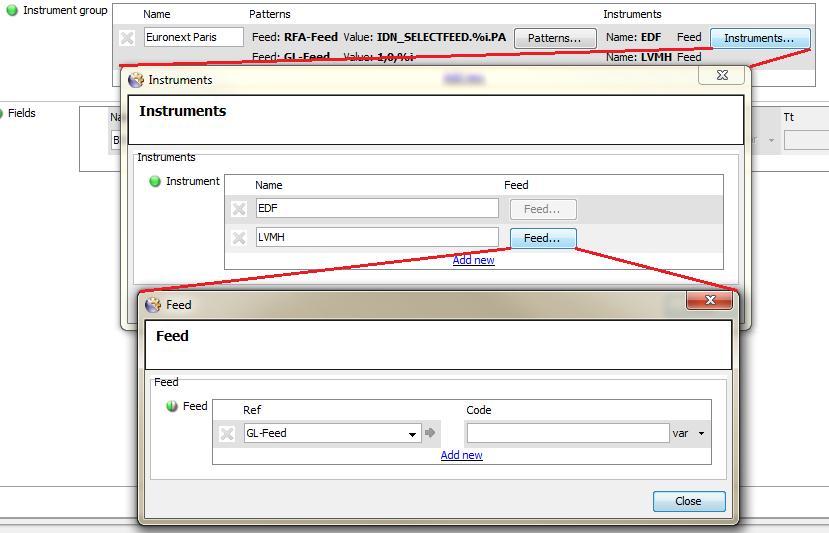Click the green Instrument status icon
The image size is (829, 533).
click(x=155, y=182)
